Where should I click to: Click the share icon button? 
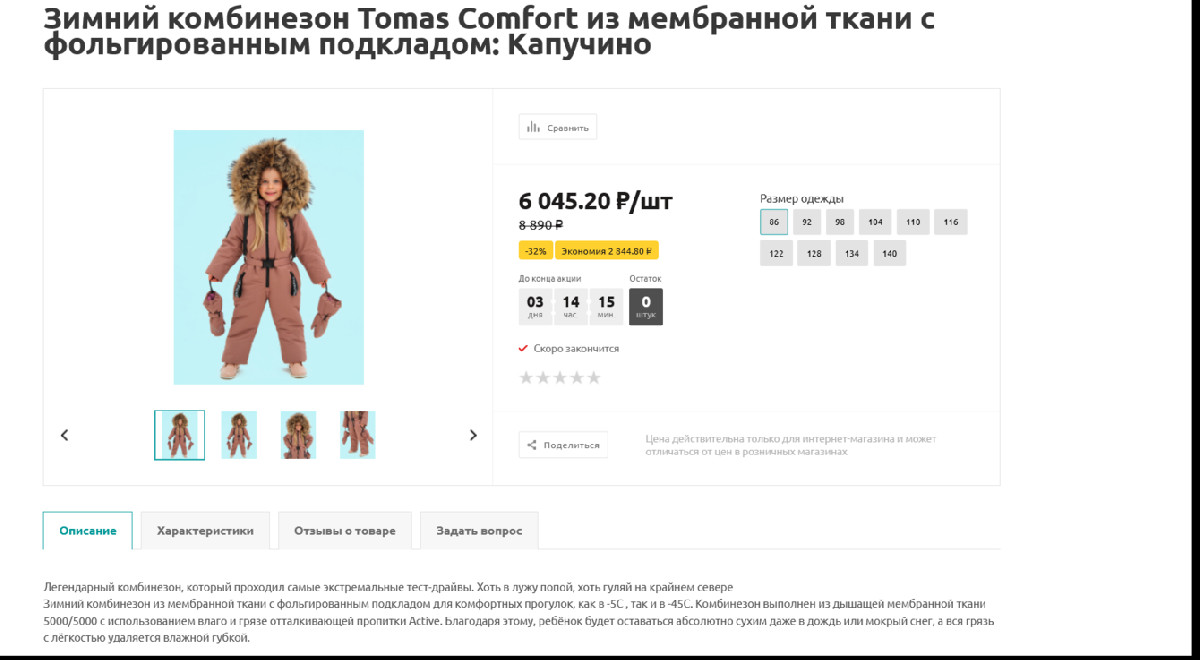[x=532, y=445]
